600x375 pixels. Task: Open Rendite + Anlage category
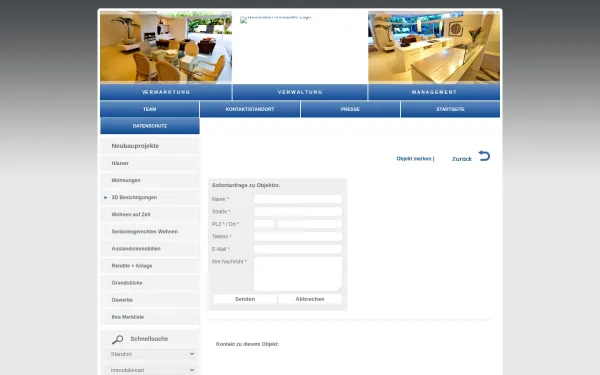[x=150, y=266]
